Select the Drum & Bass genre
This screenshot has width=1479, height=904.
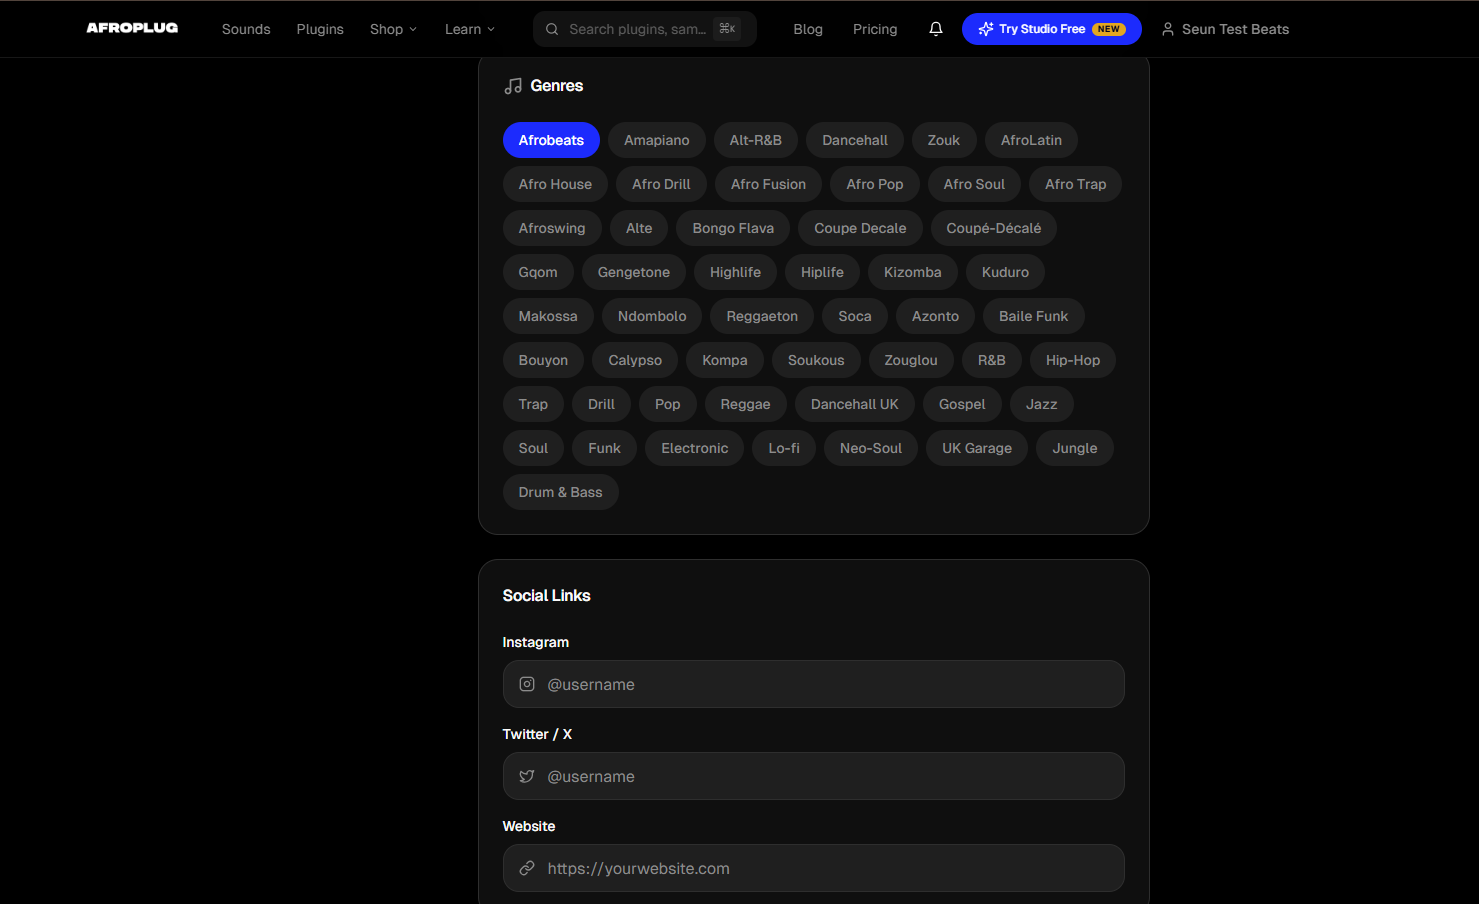click(x=560, y=492)
